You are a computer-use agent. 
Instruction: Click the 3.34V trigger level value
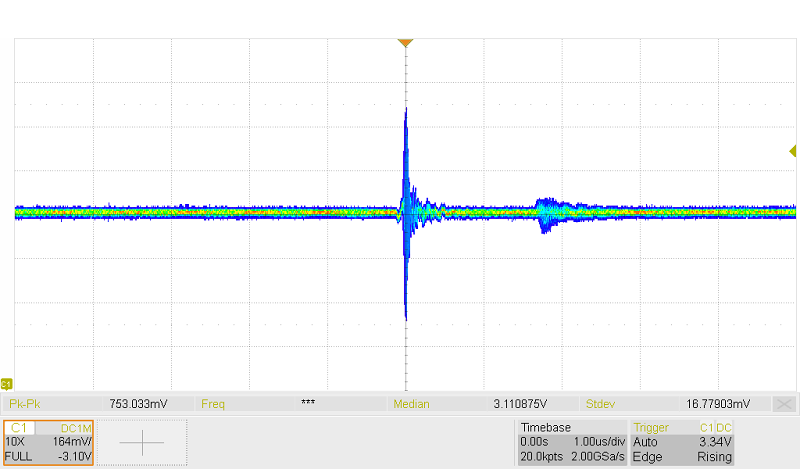[x=716, y=441]
